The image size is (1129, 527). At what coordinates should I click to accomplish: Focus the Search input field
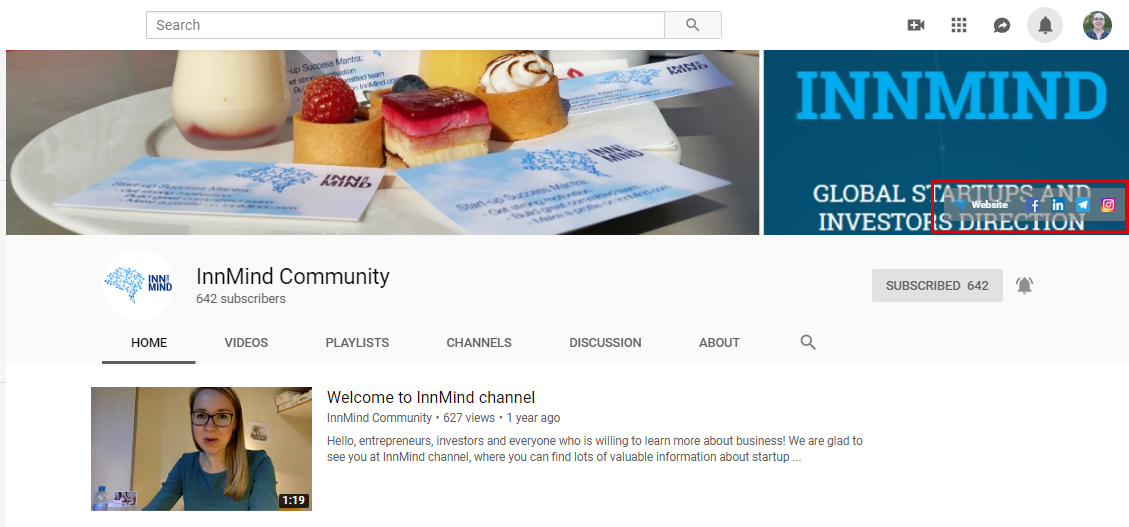click(405, 25)
